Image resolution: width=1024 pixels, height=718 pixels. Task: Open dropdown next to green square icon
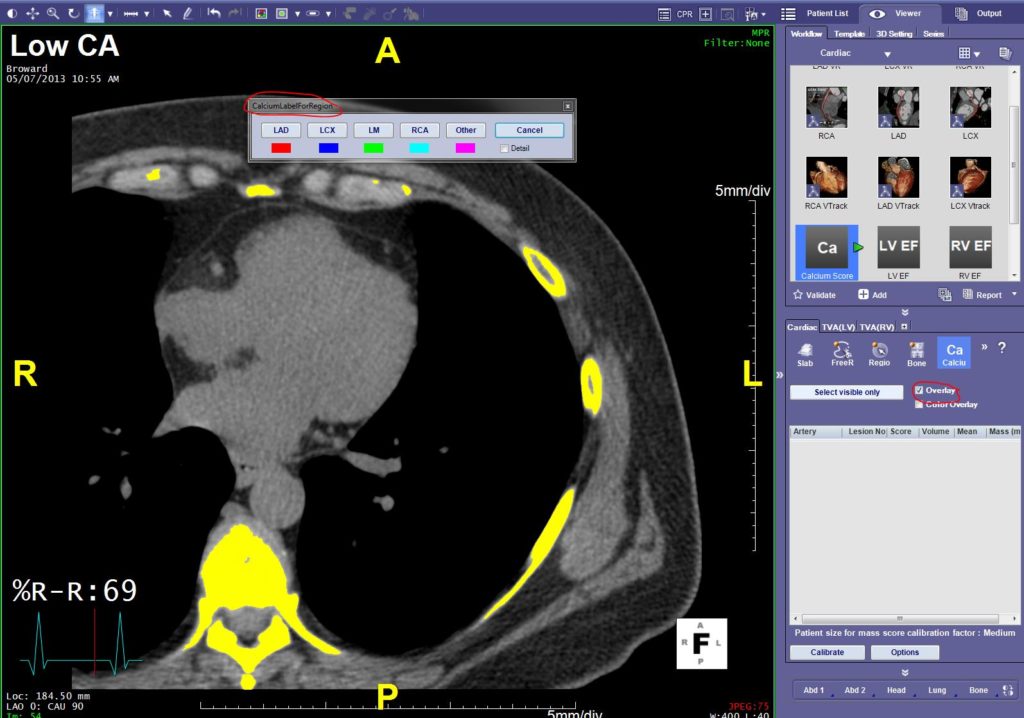pos(297,14)
